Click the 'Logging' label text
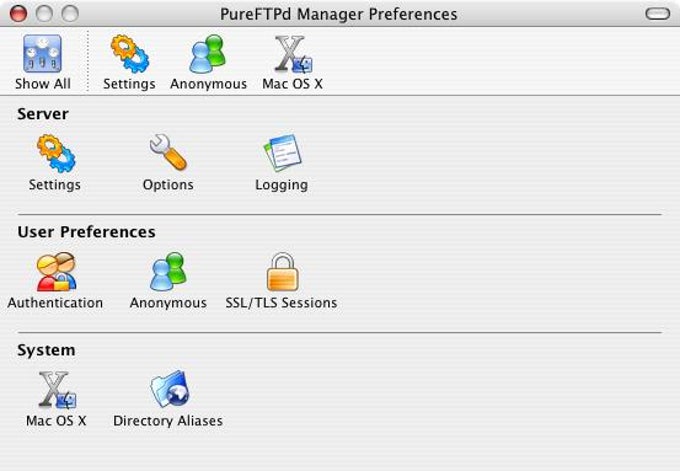 281,185
